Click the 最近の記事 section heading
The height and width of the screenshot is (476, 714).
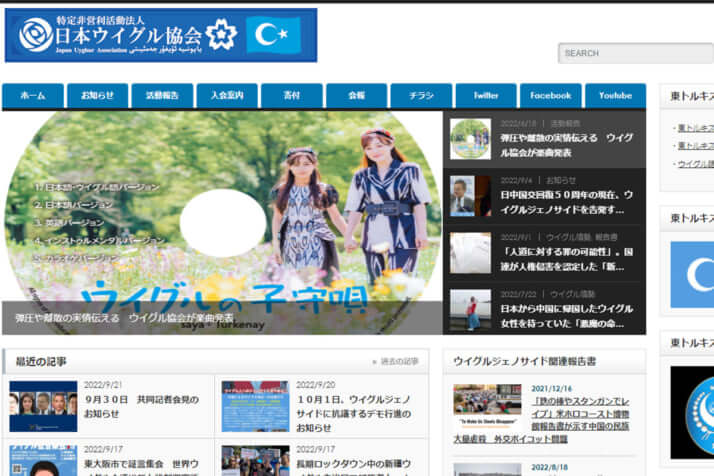click(x=41, y=362)
